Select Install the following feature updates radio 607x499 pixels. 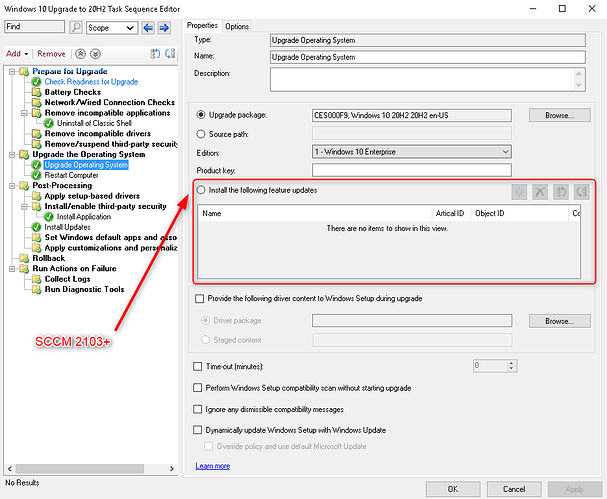pos(201,190)
